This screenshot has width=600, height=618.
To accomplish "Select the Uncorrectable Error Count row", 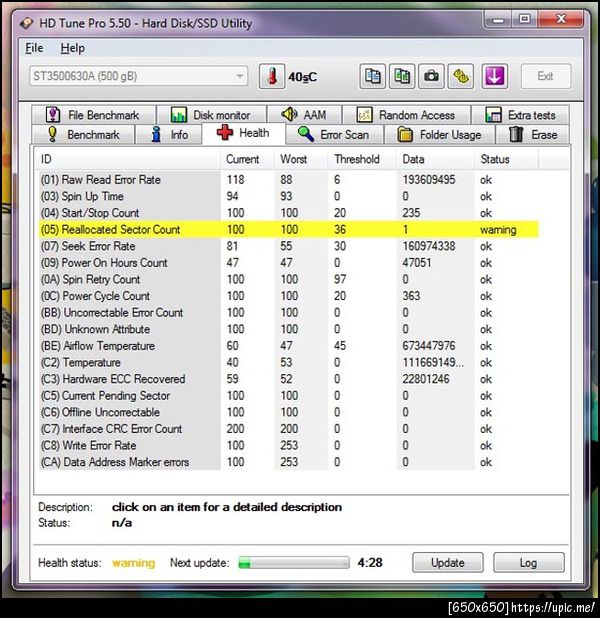I will (289, 313).
